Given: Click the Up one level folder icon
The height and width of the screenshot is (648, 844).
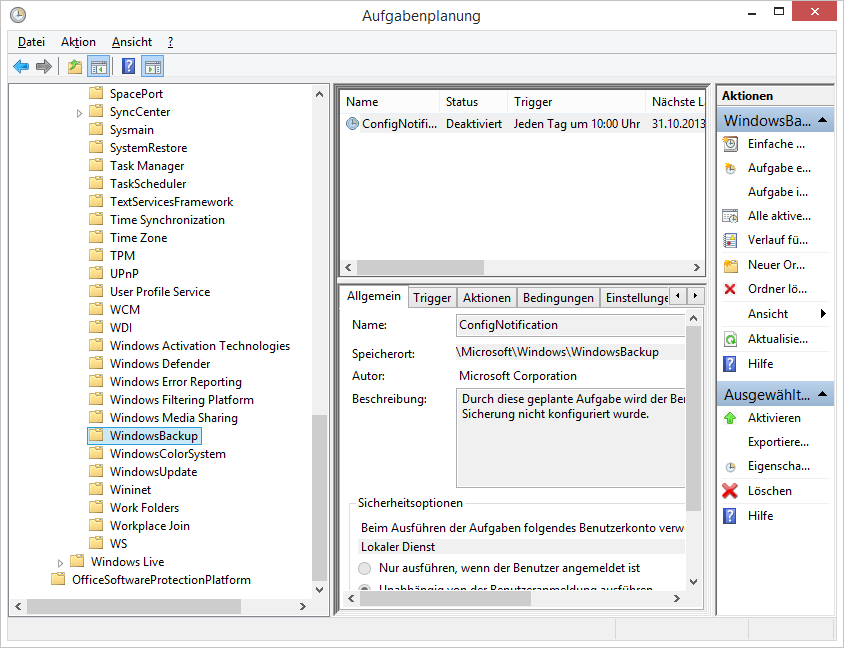Looking at the screenshot, I should 75,67.
